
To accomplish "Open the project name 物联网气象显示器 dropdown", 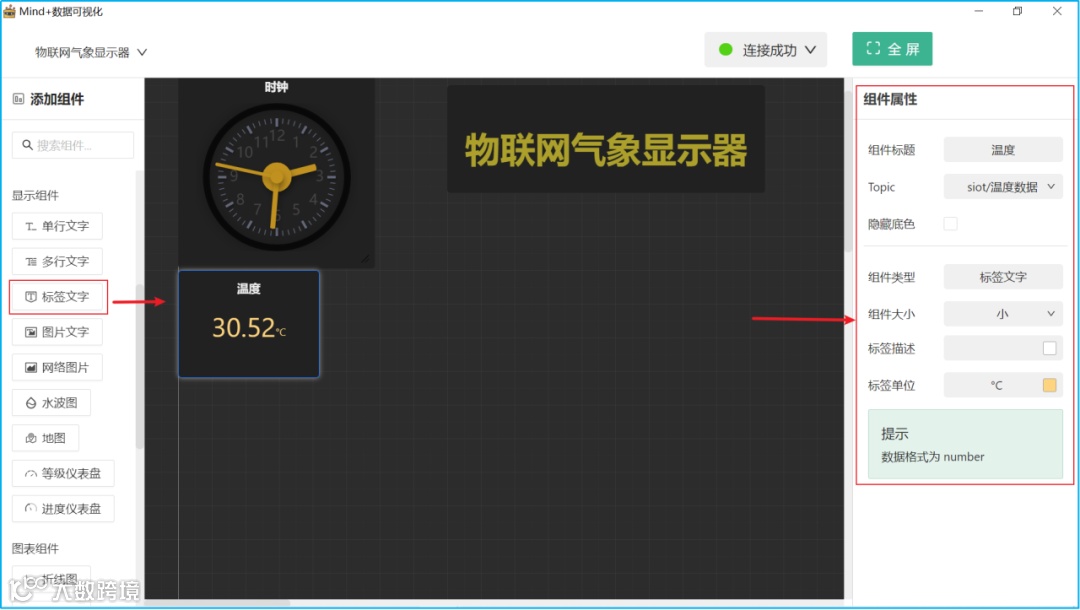I will point(91,52).
